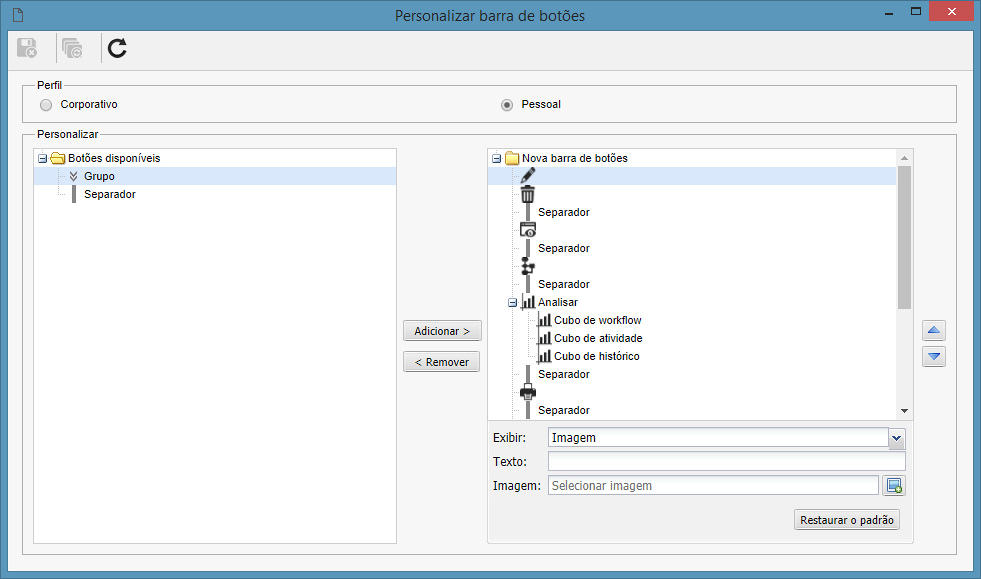Select the printer icon row
The width and height of the screenshot is (981, 579).
pos(528,392)
